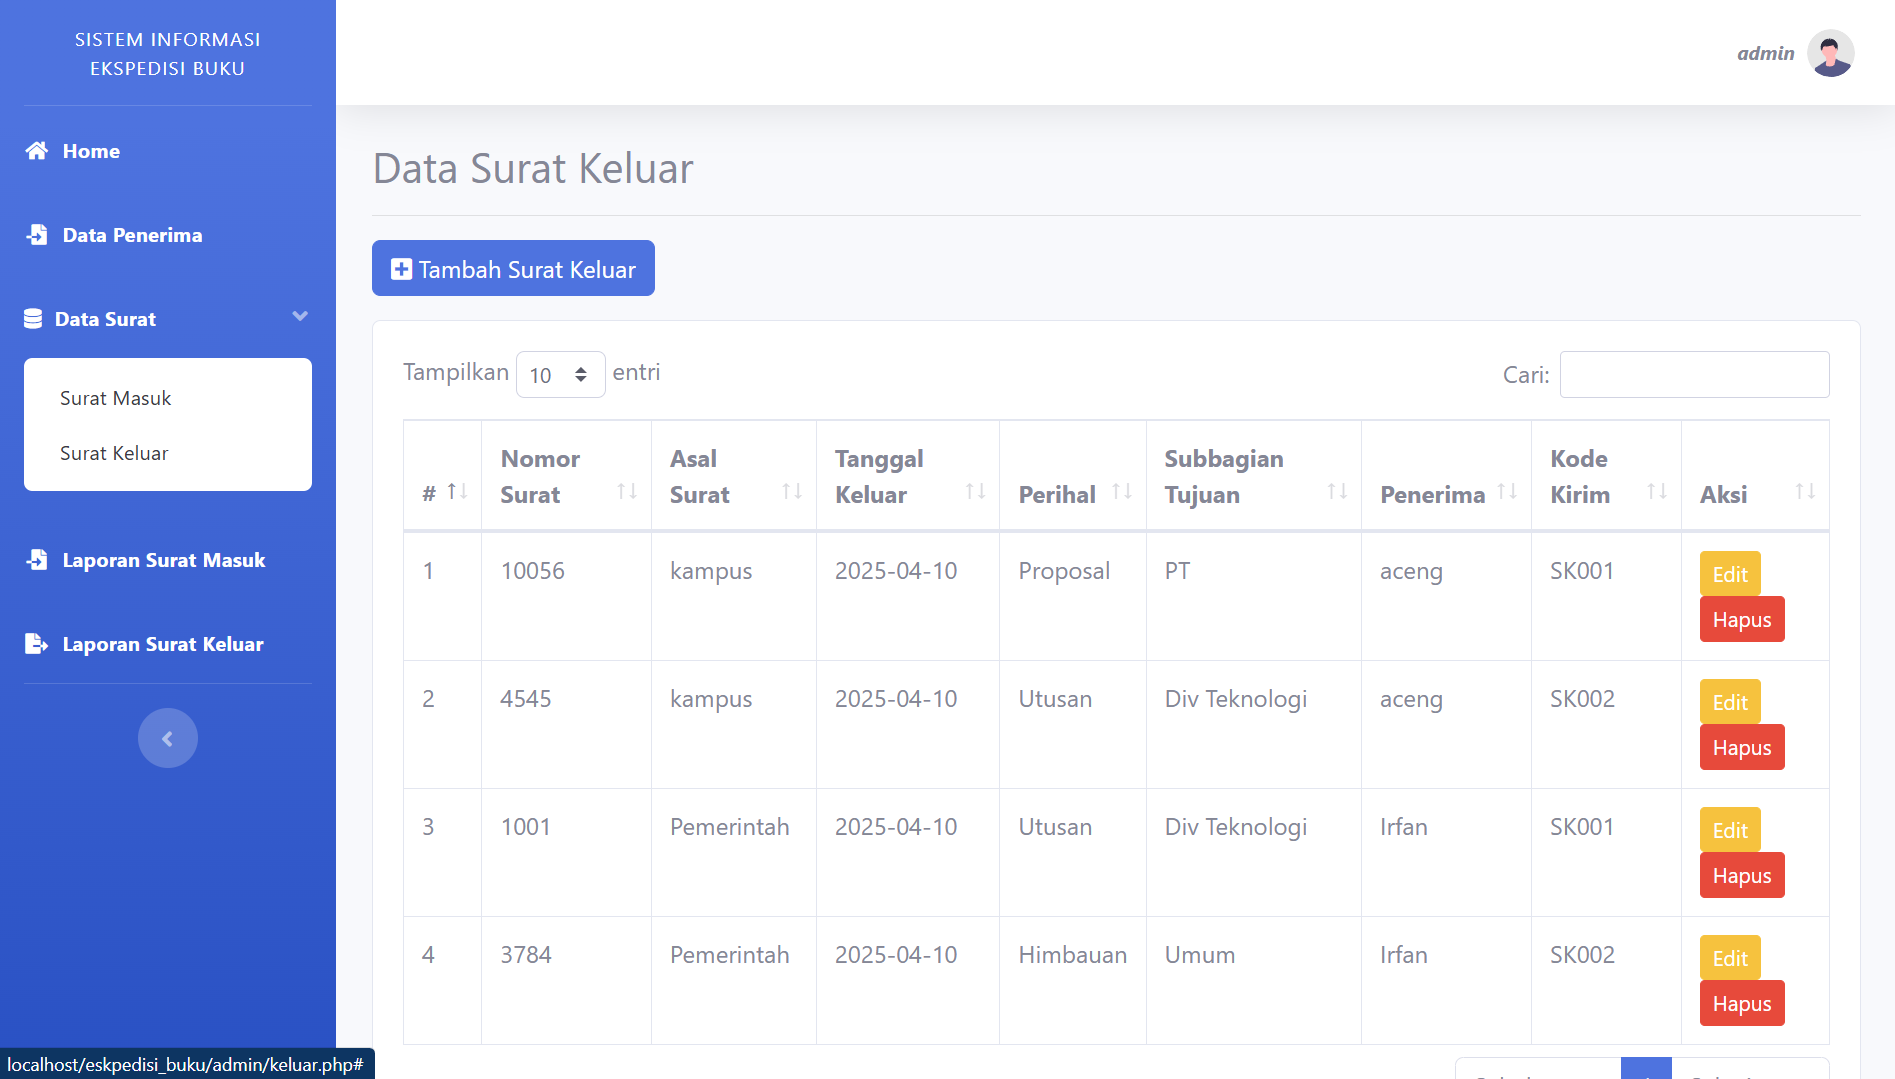Click the Data Surat database icon
This screenshot has width=1895, height=1079.
point(33,319)
